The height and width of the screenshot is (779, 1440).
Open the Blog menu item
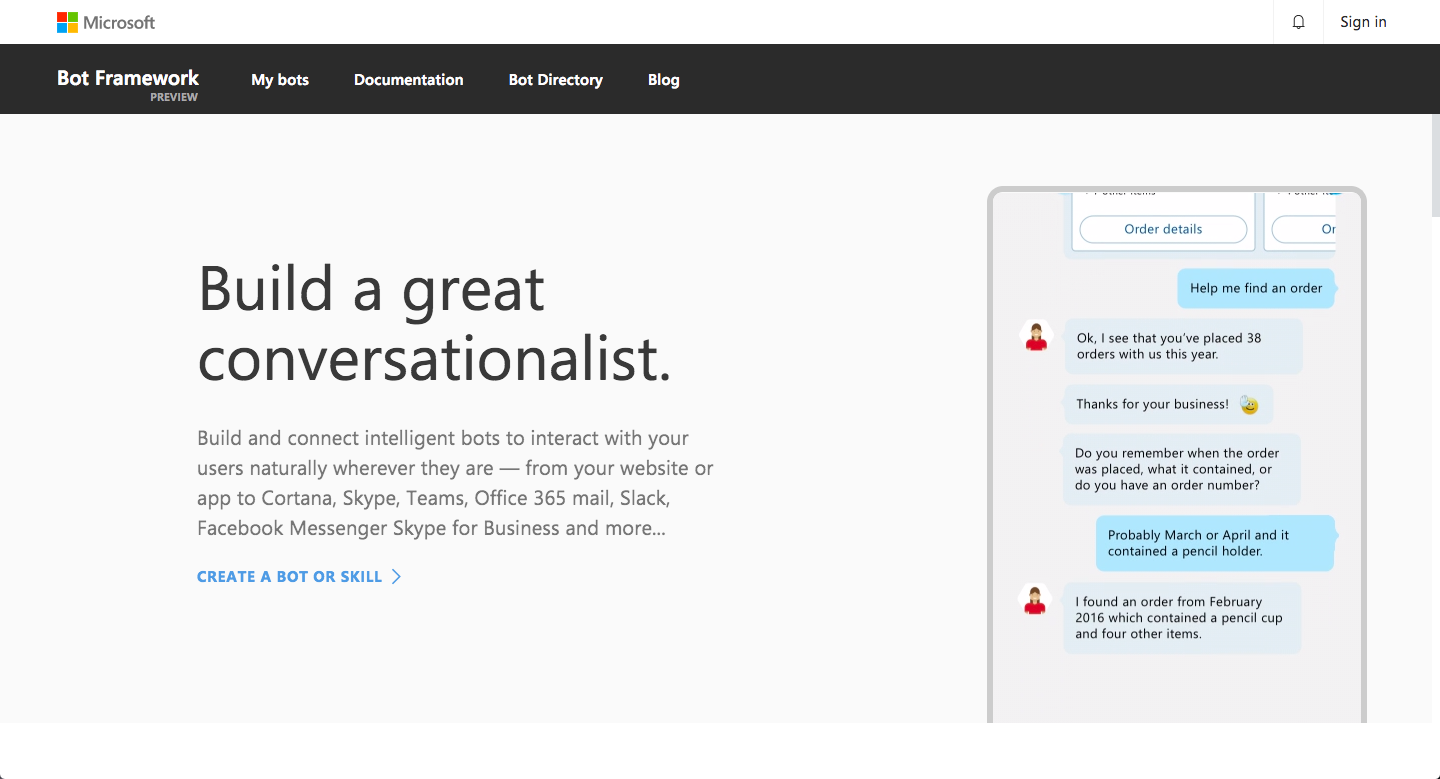663,80
